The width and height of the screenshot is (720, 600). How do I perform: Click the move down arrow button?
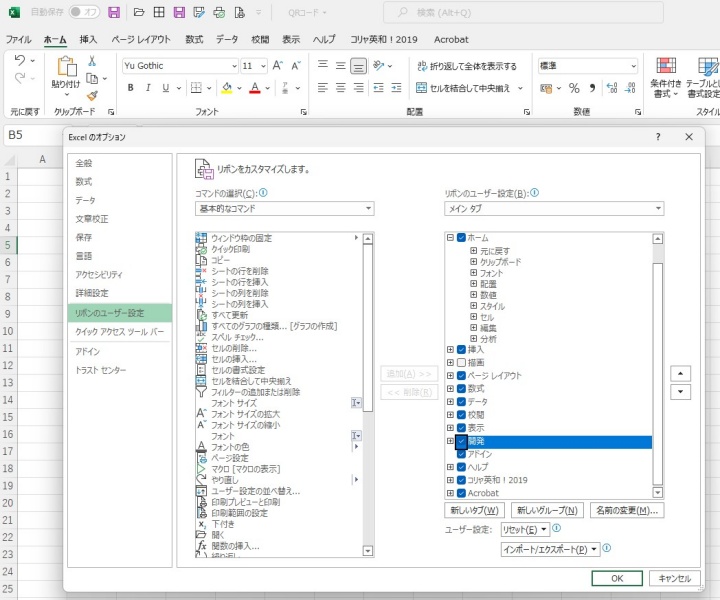680,392
